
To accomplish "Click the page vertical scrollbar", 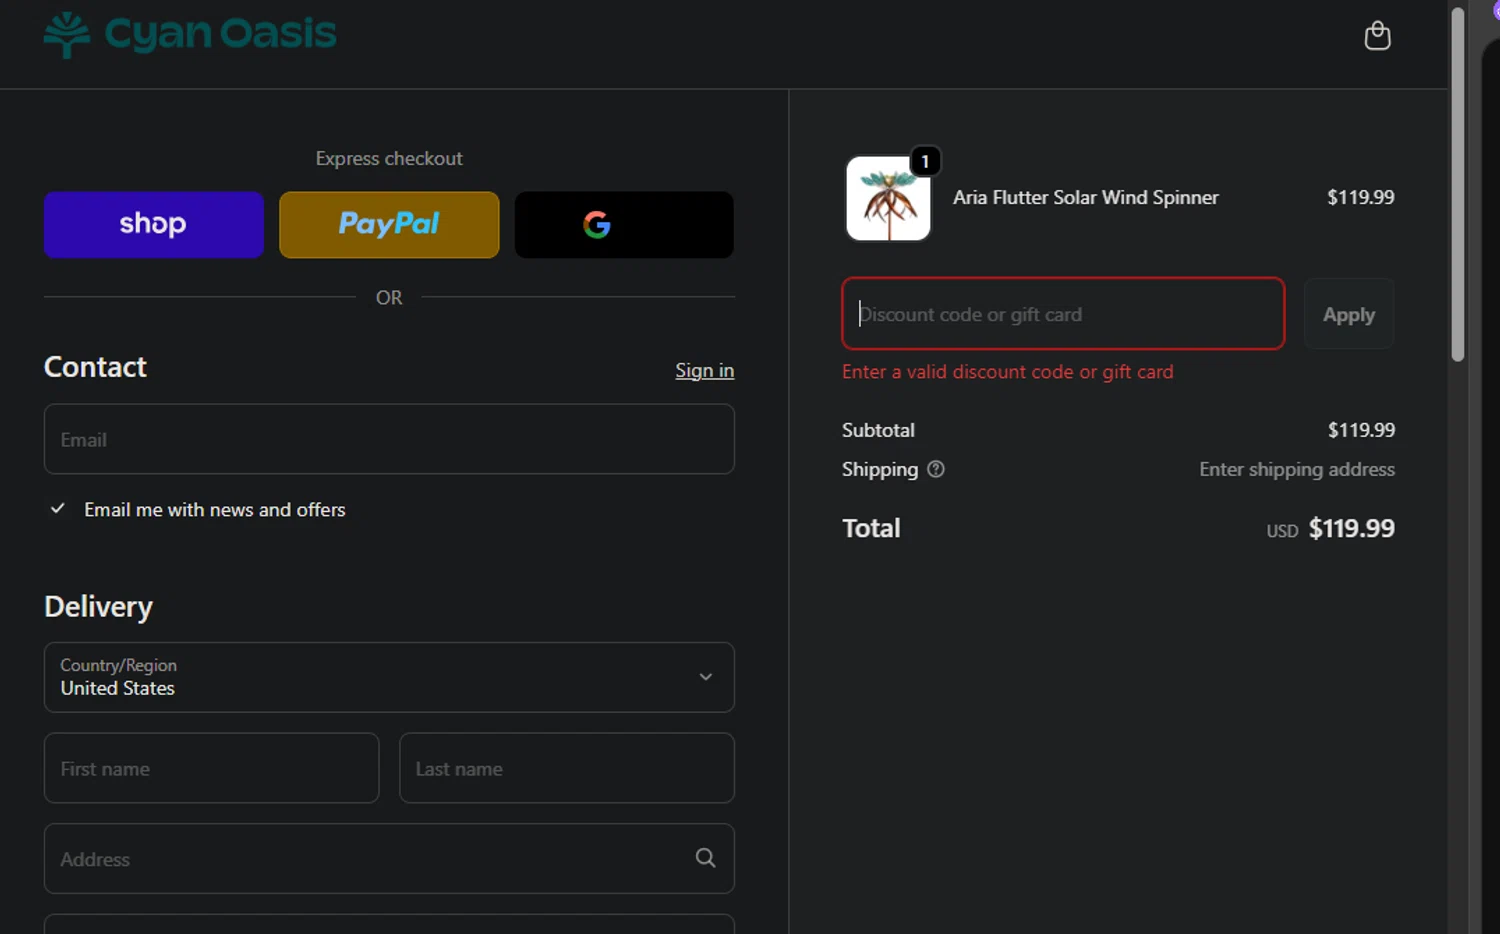I will click(x=1458, y=185).
